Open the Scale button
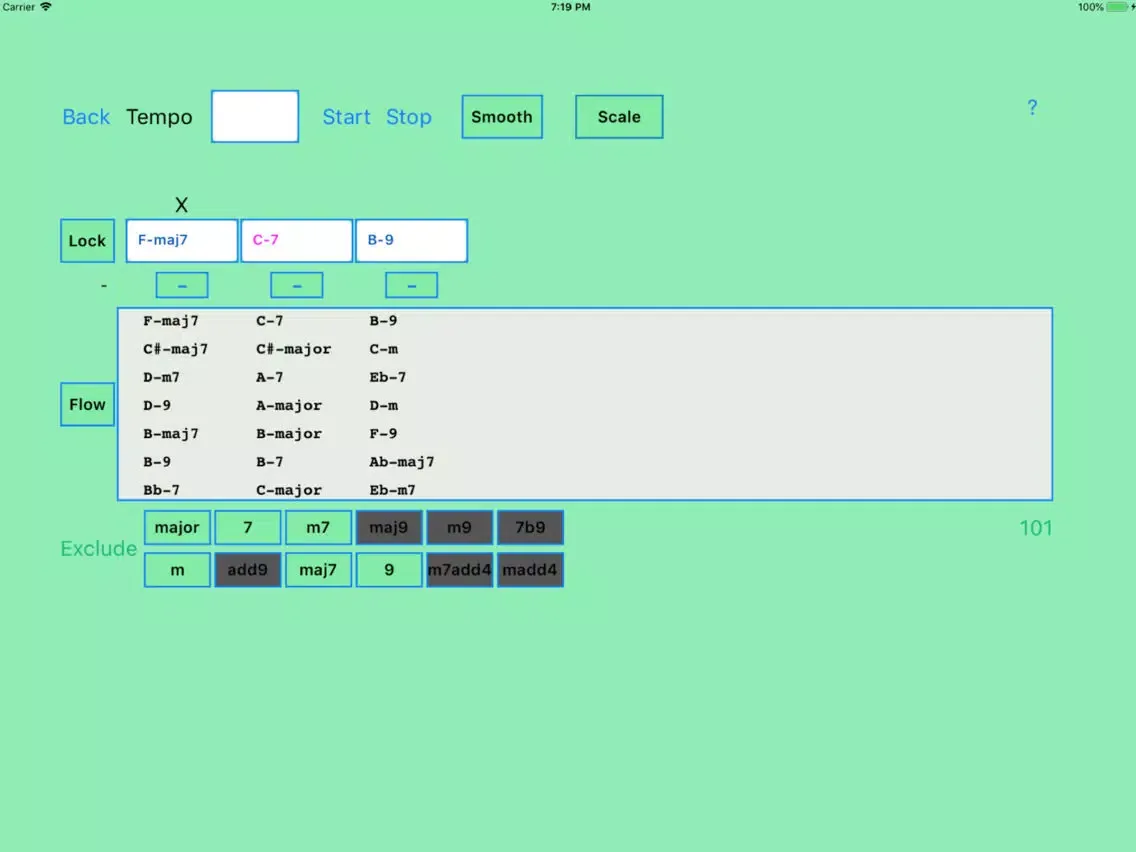 tap(619, 117)
